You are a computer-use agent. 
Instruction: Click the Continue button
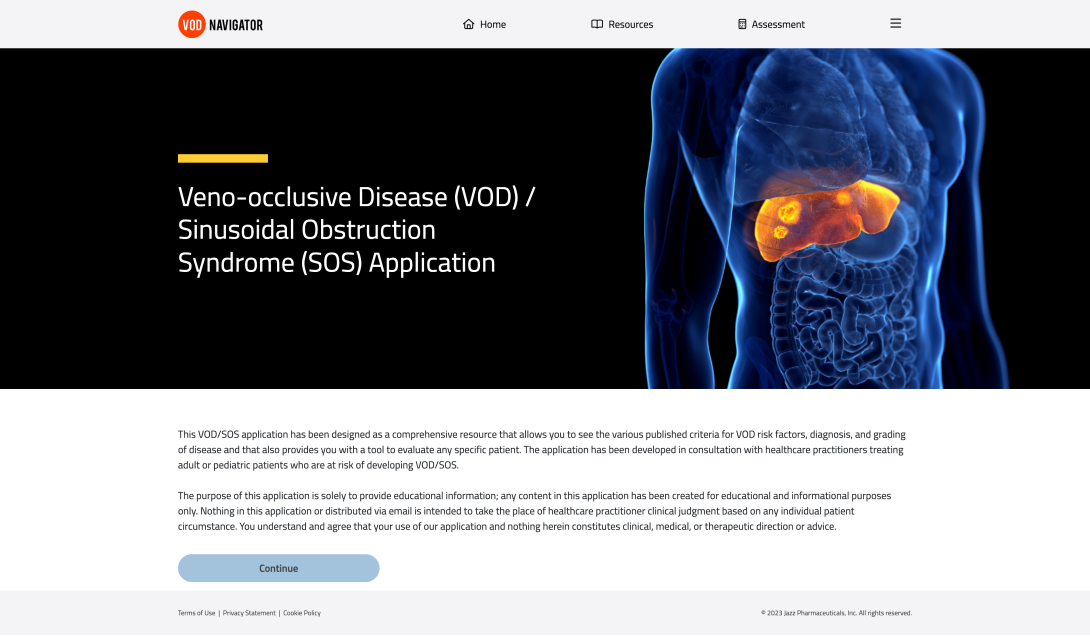[x=279, y=568]
